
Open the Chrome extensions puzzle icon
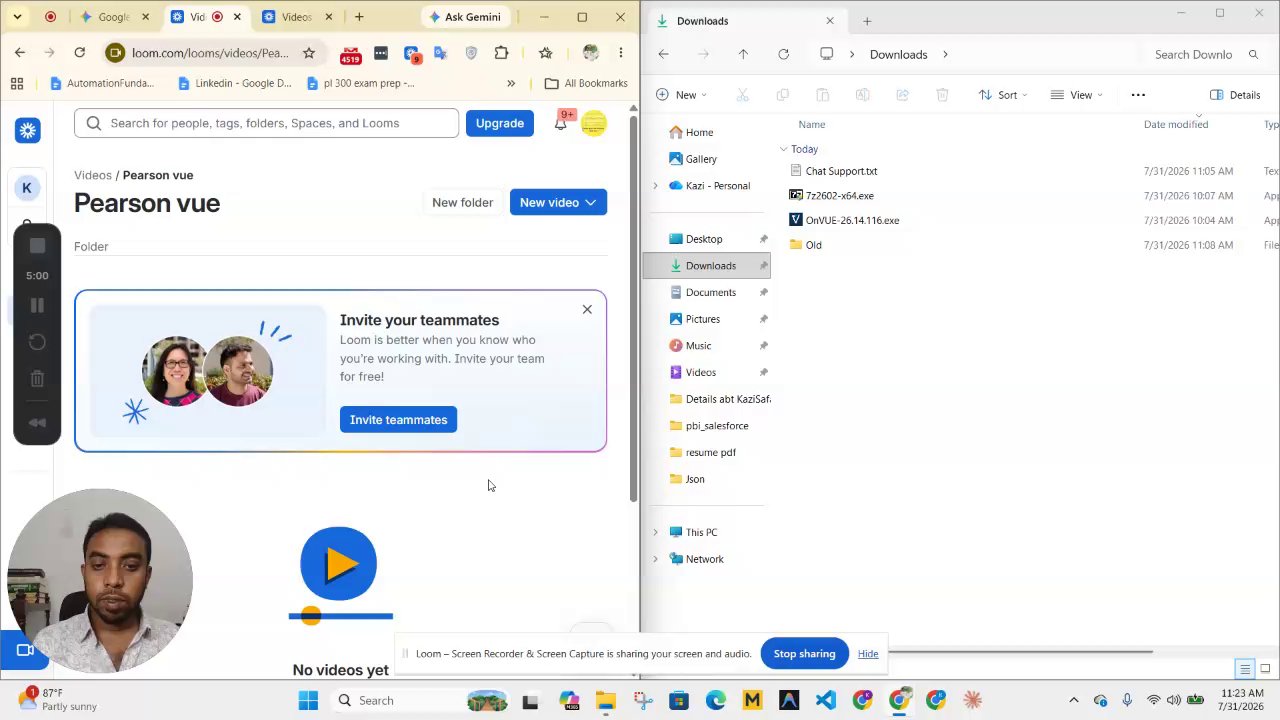point(502,53)
